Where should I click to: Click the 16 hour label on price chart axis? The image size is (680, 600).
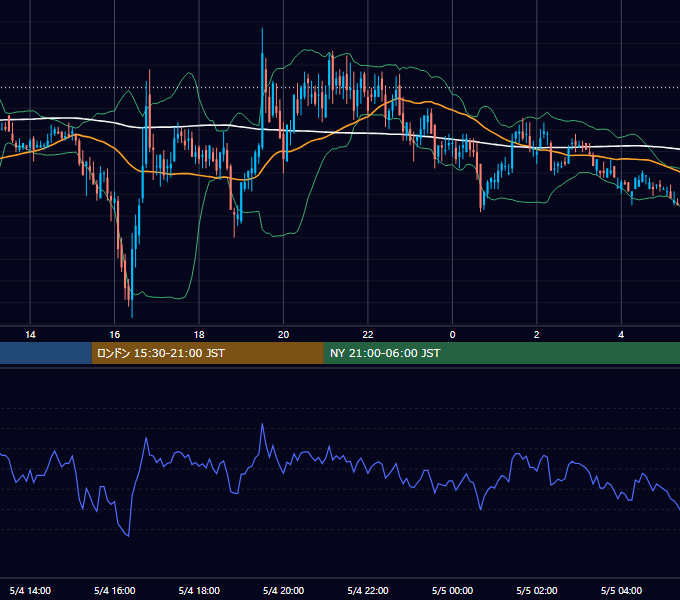click(114, 335)
